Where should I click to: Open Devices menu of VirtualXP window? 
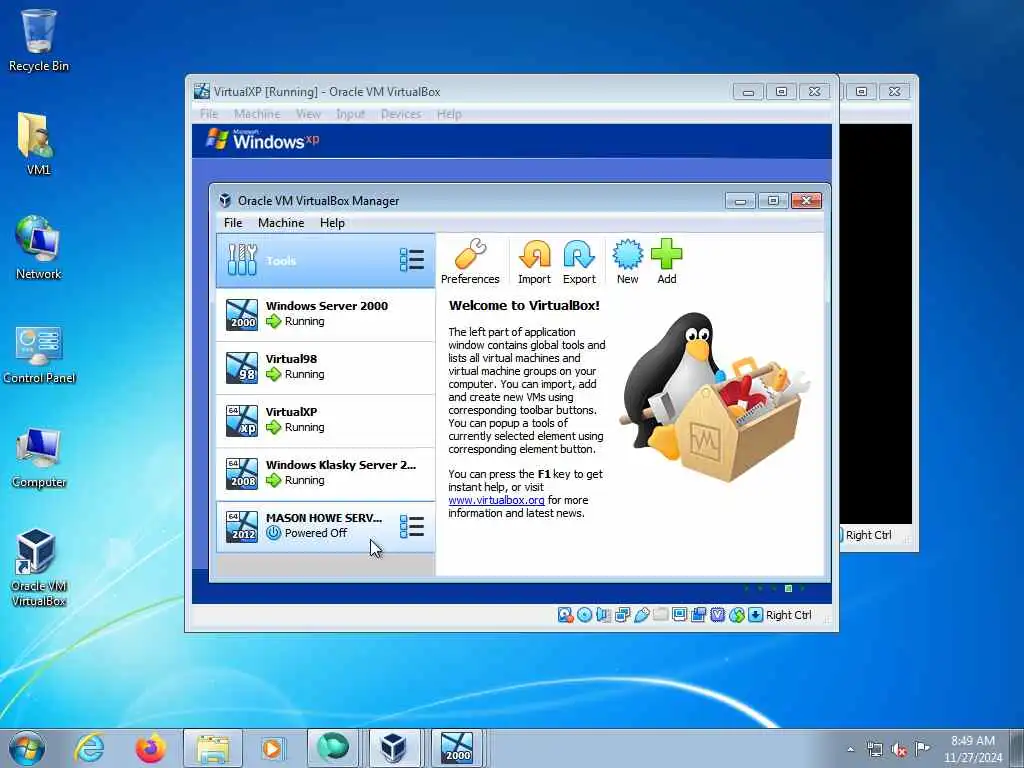(x=401, y=114)
